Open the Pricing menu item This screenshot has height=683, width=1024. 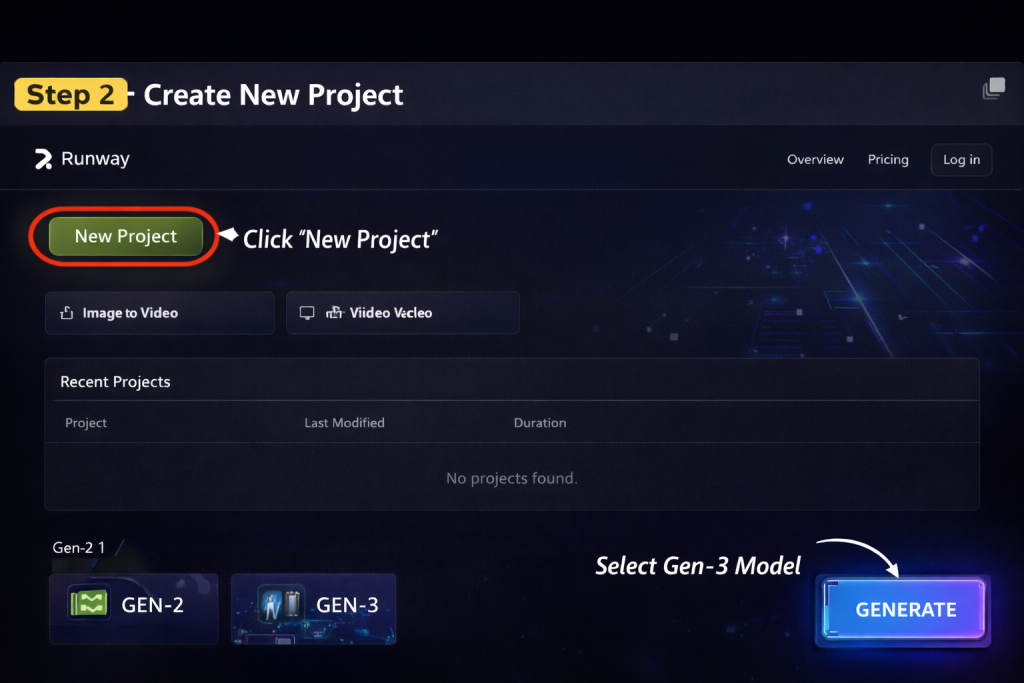pos(888,160)
